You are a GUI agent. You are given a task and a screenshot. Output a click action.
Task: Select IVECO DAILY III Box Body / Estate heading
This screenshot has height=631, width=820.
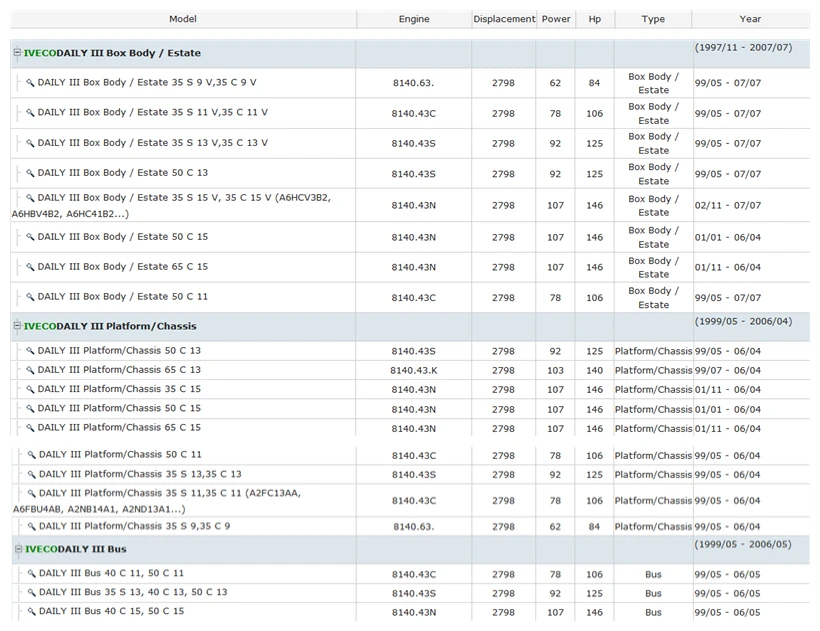click(x=112, y=53)
